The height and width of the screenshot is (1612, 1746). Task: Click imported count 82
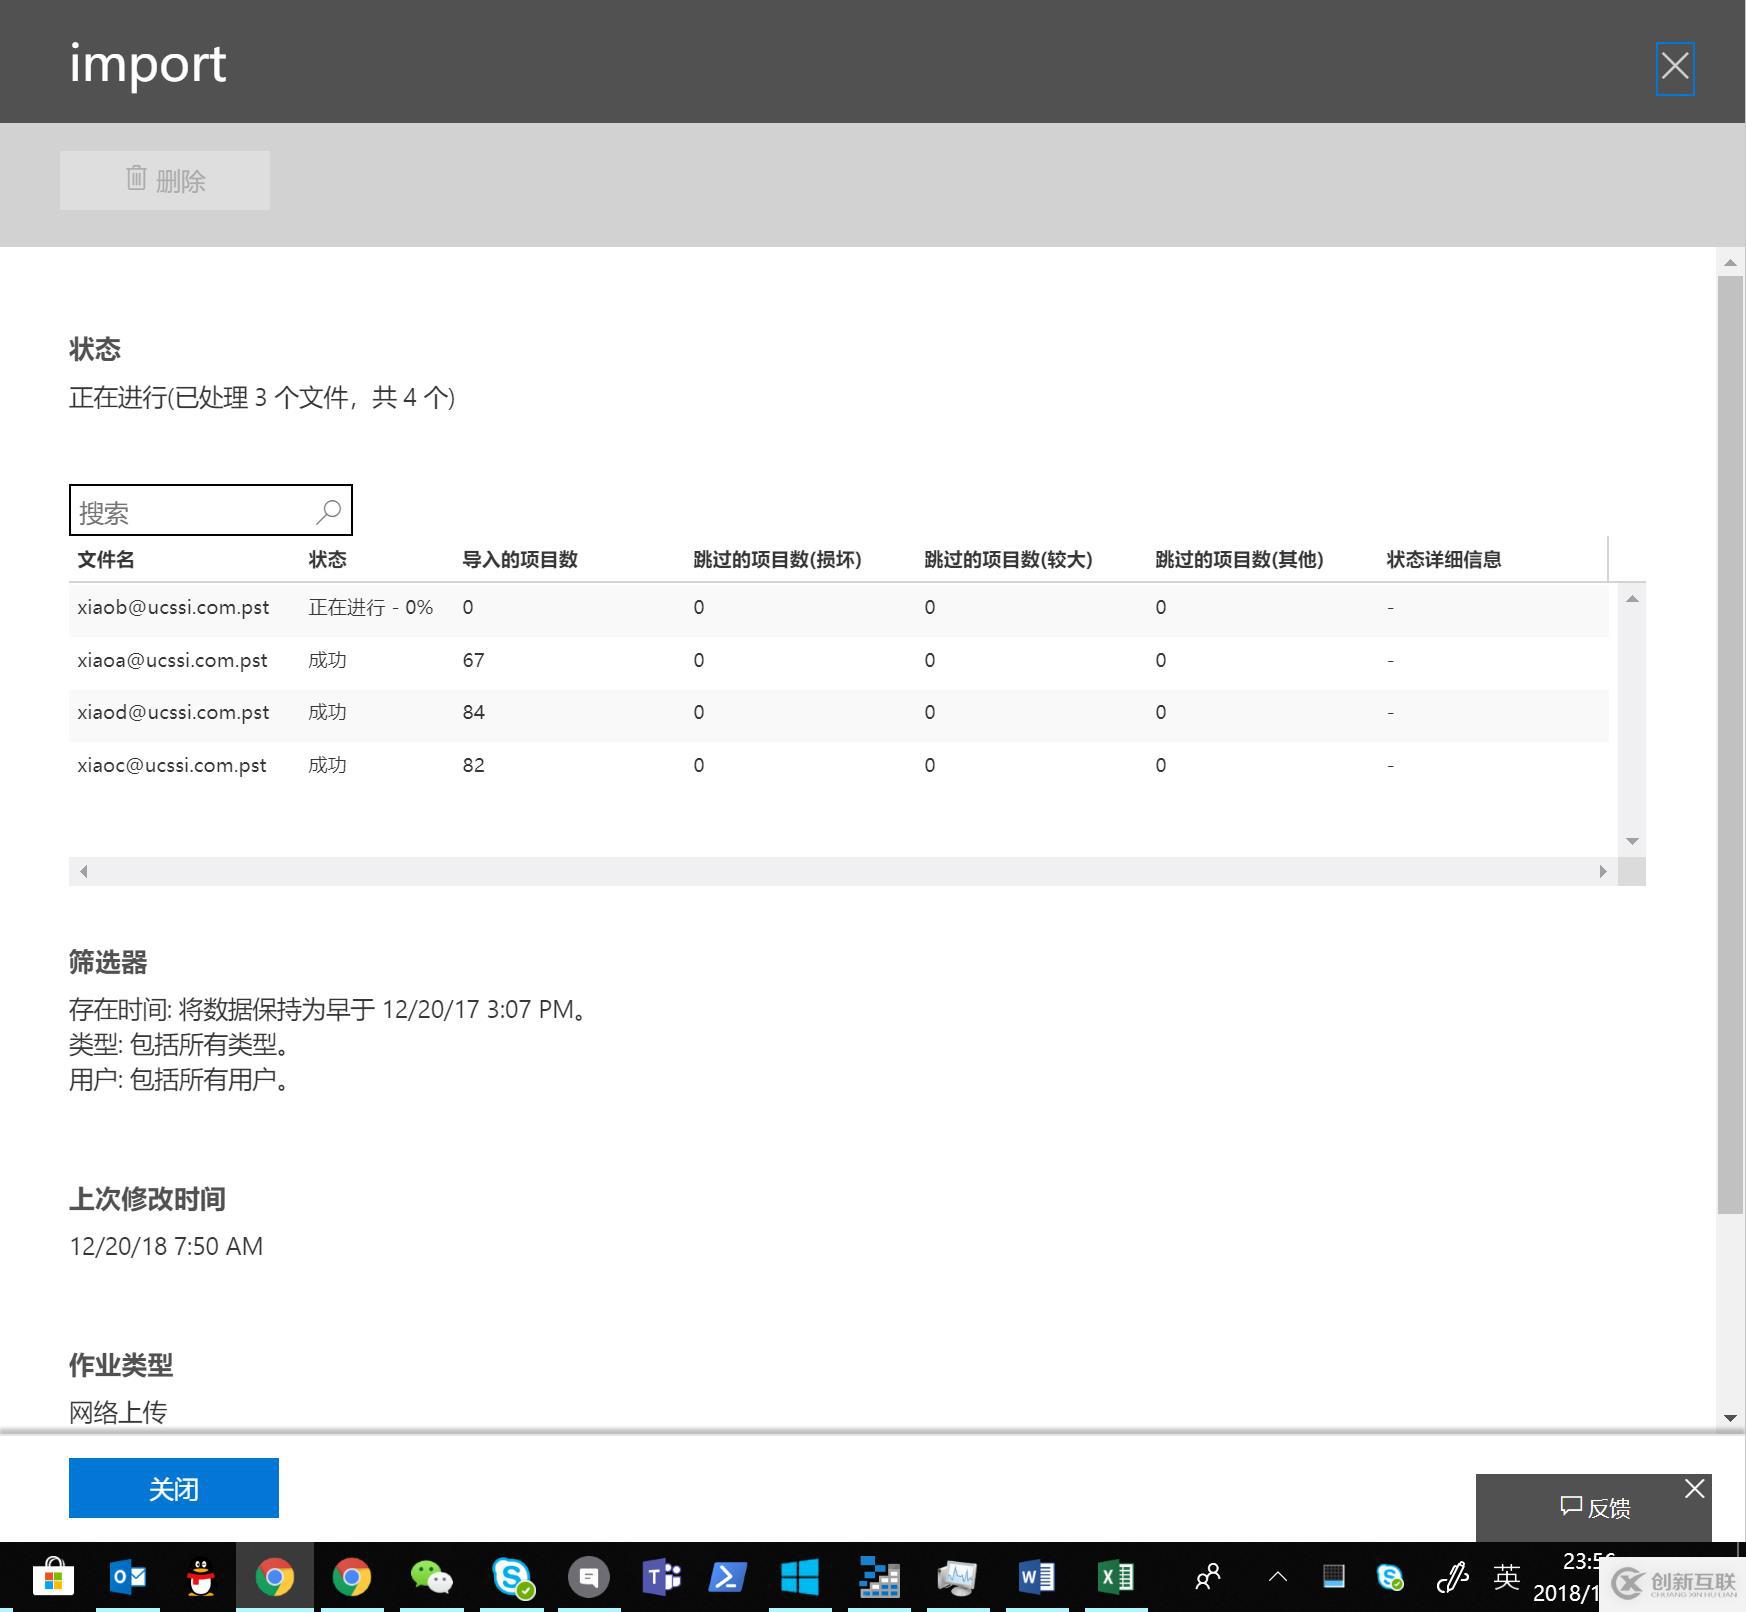click(x=473, y=766)
